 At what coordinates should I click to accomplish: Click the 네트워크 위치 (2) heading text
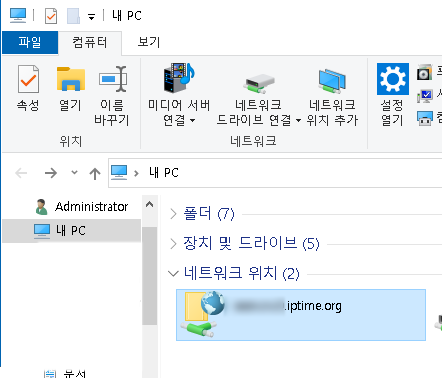click(x=241, y=274)
